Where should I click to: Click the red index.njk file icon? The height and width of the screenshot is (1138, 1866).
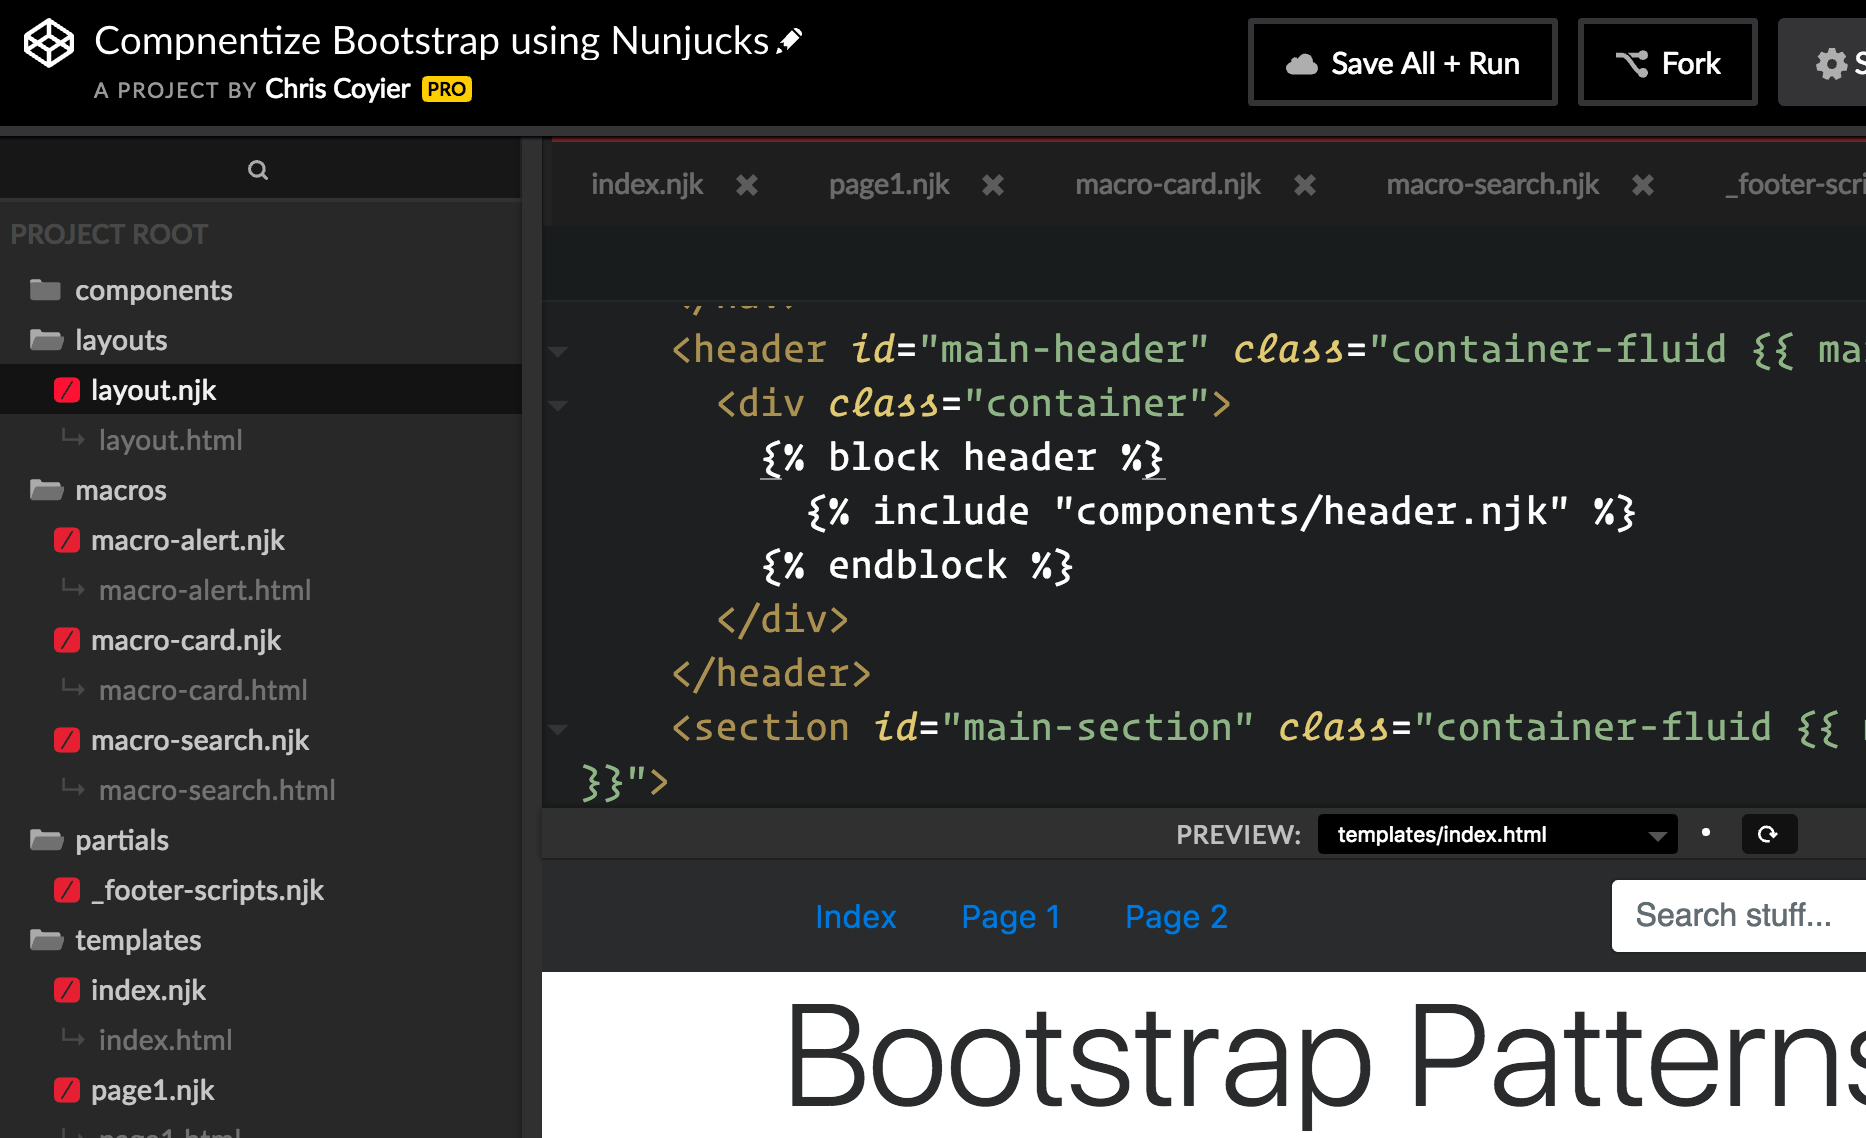click(66, 990)
